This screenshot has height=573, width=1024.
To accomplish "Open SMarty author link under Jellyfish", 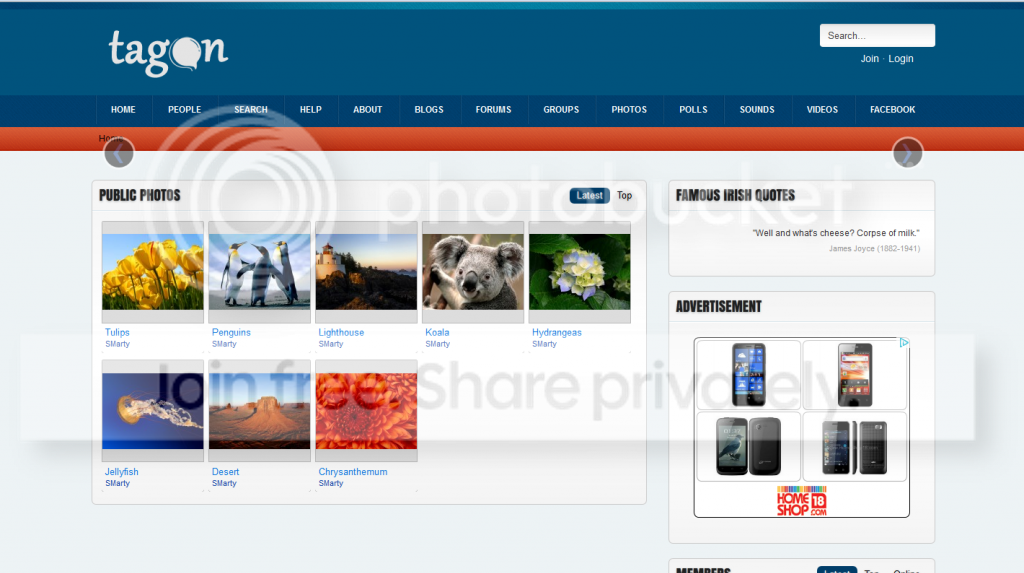I will click(118, 483).
